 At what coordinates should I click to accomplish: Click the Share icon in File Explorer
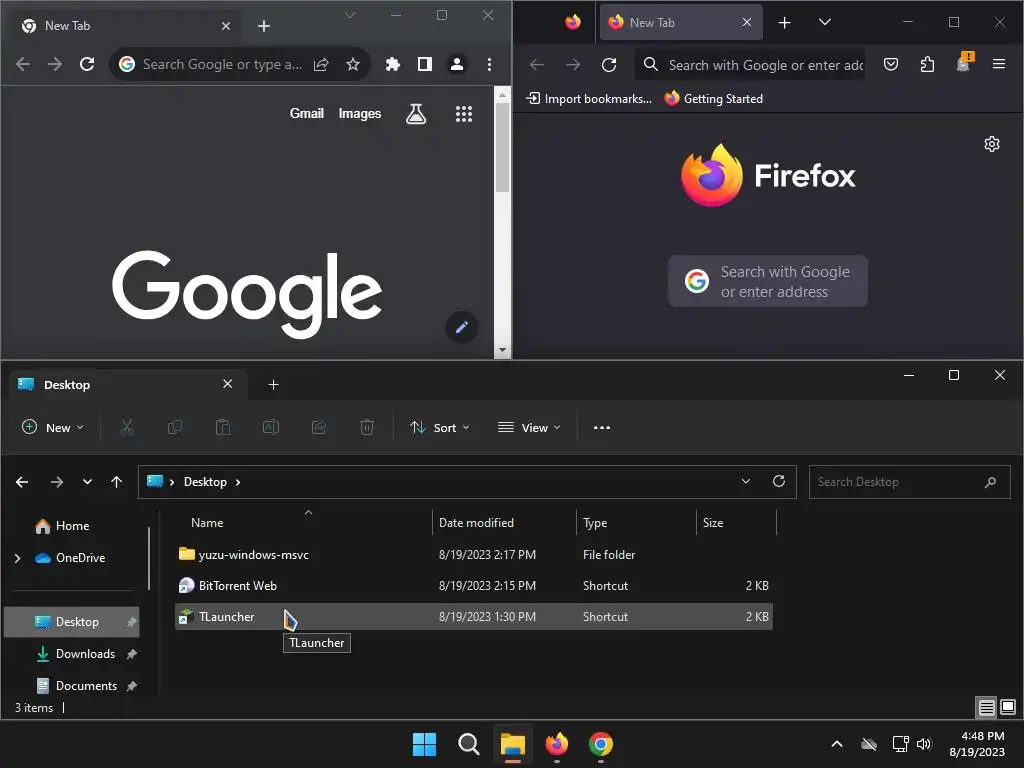(319, 428)
